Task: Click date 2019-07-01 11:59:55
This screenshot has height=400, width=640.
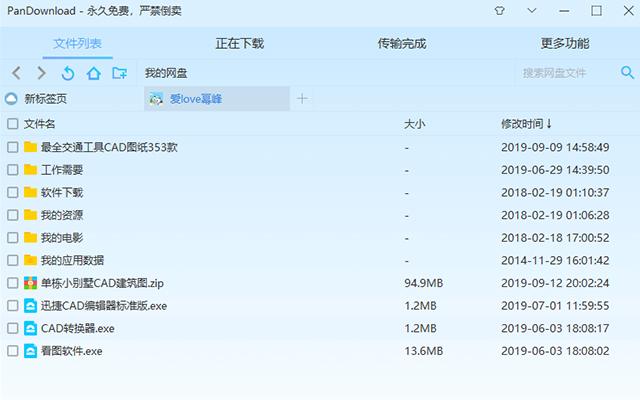Action: coord(555,305)
